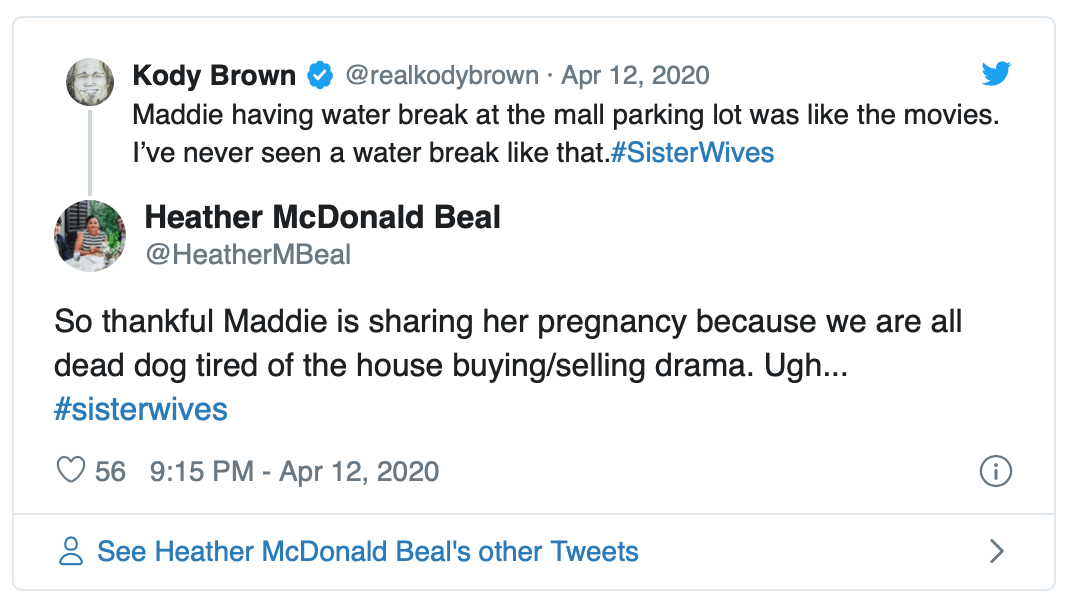This screenshot has width=1072, height=608.
Task: Click the person icon beside See other Tweets
Action: [x=71, y=551]
